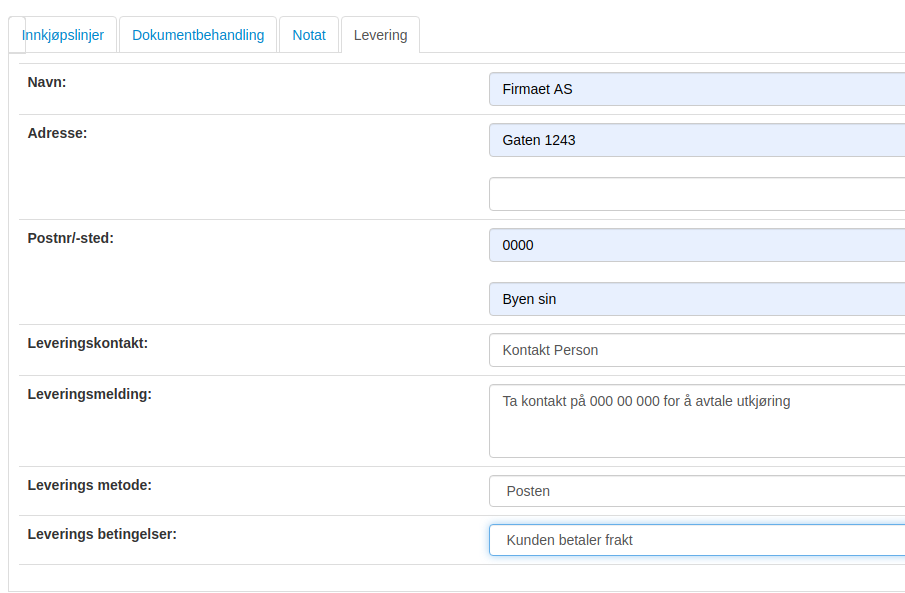The width and height of the screenshot is (905, 593).
Task: Click the Leveringsmelding label
Action: click(89, 394)
